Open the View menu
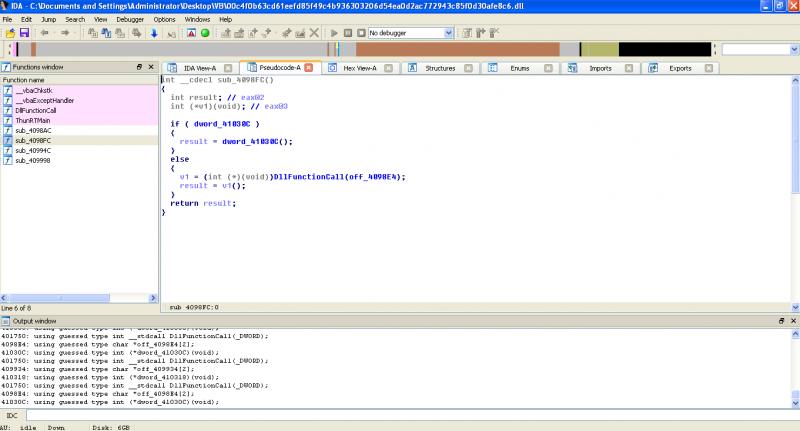The width and height of the screenshot is (800, 431). point(101,19)
